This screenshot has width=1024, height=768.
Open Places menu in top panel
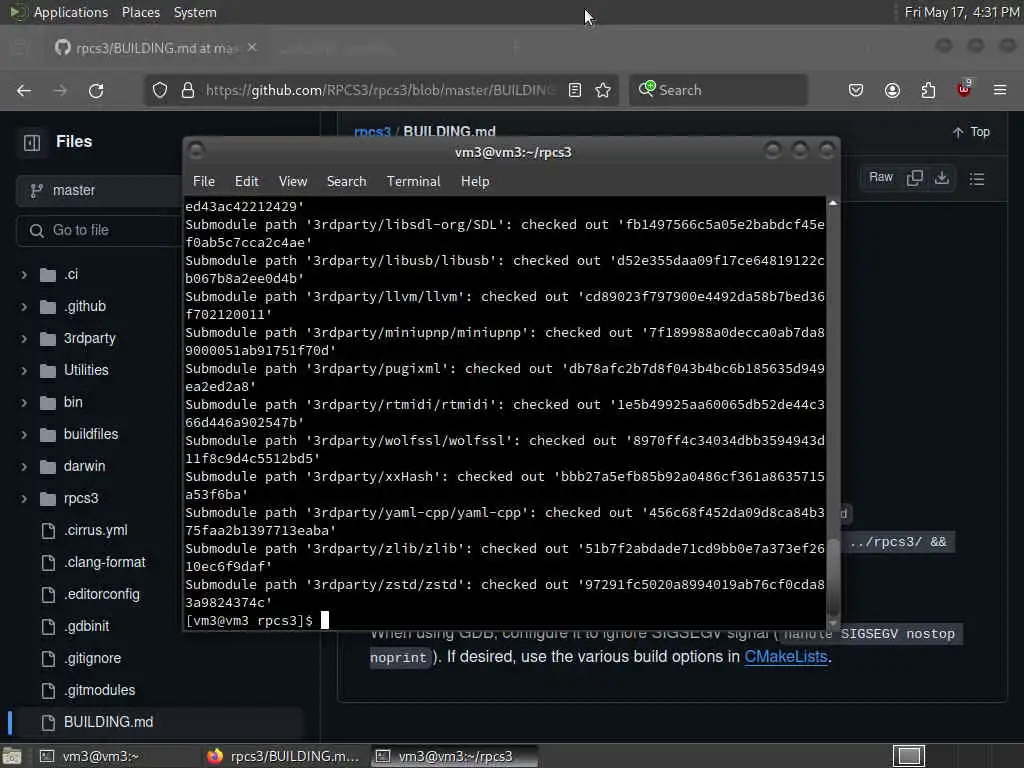[140, 12]
